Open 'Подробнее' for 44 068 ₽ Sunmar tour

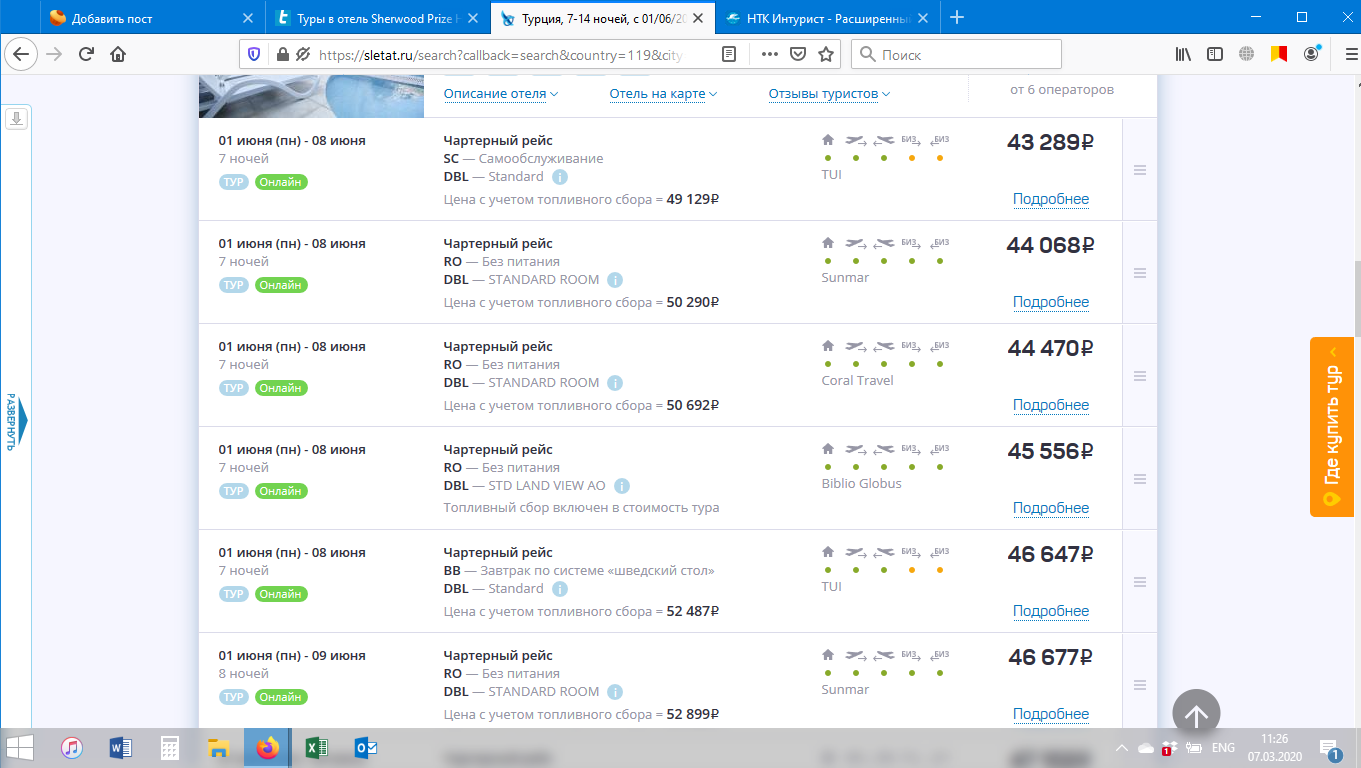click(1051, 302)
